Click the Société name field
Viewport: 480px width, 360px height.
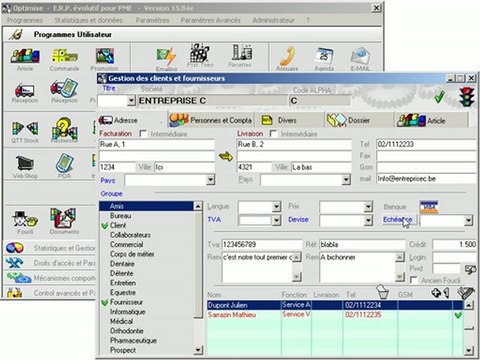[x=212, y=100]
